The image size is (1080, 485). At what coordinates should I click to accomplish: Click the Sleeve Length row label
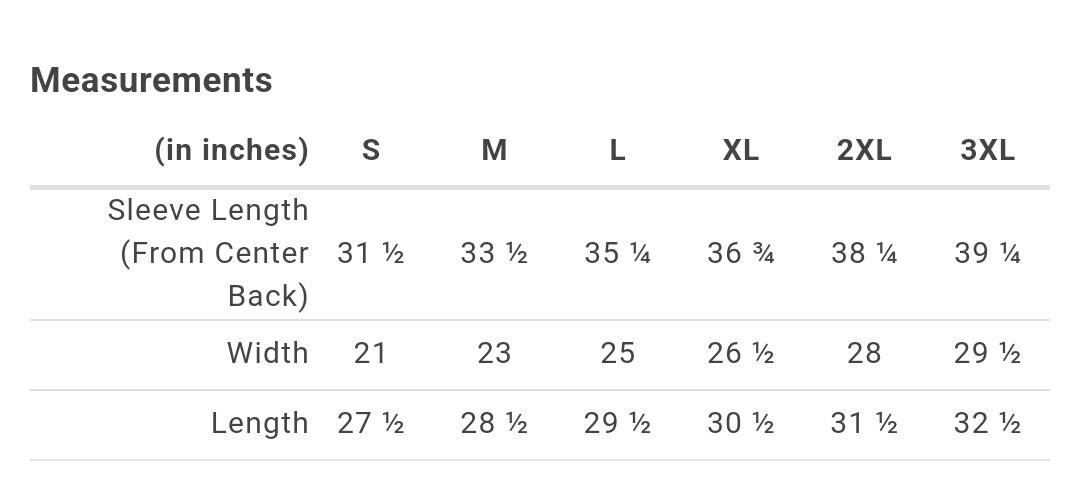tap(208, 253)
